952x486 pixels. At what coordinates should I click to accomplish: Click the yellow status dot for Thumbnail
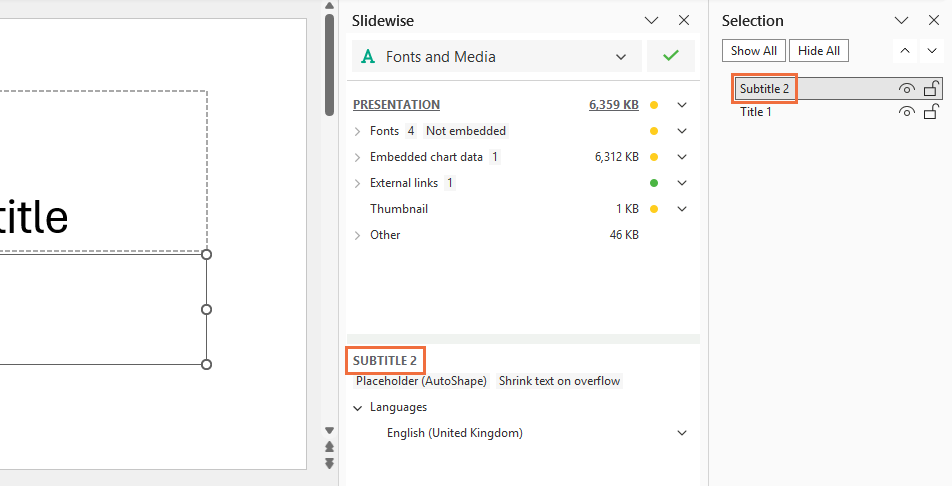(654, 209)
